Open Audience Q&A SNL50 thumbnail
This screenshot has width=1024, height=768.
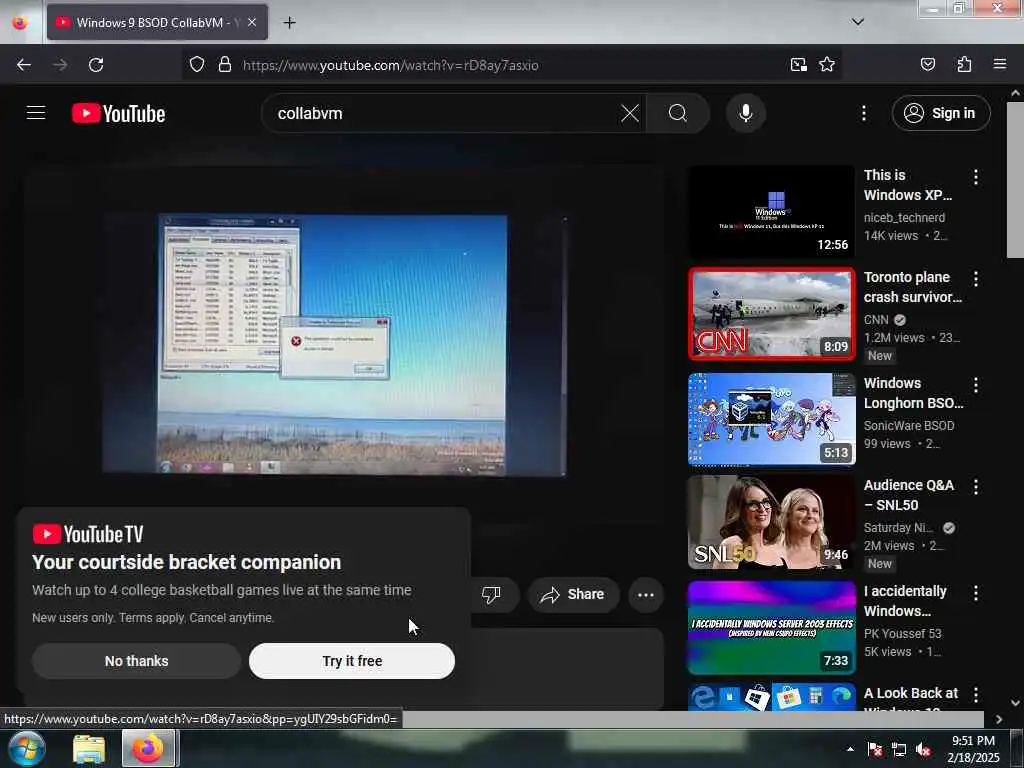tap(771, 522)
